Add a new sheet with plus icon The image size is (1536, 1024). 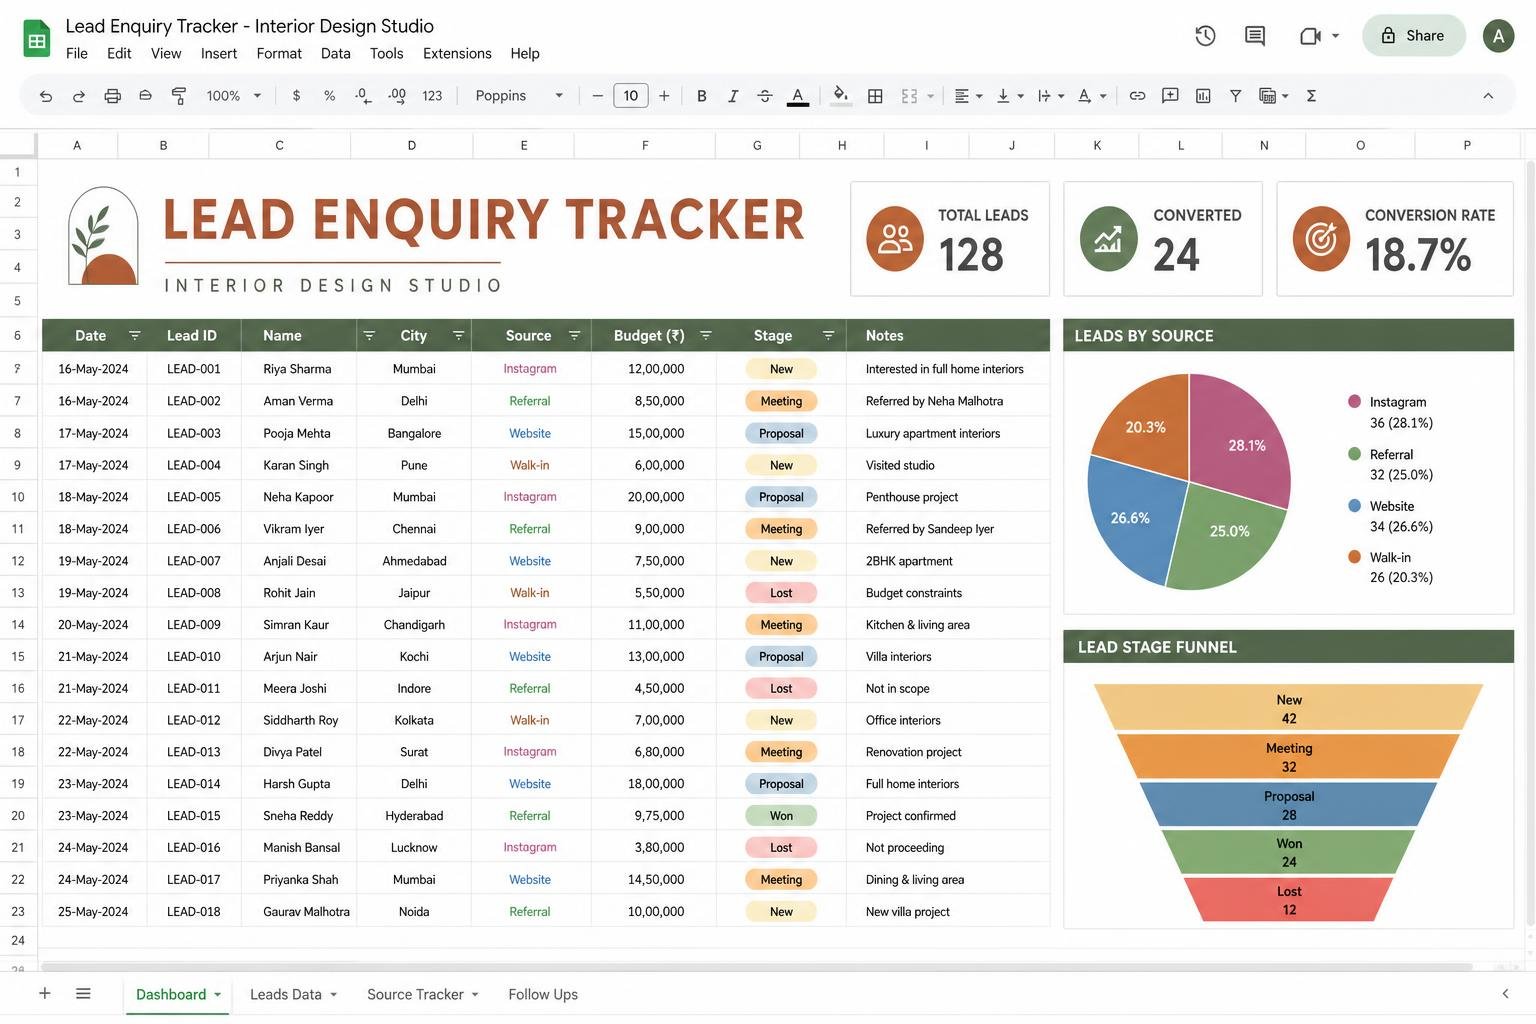[x=44, y=993]
